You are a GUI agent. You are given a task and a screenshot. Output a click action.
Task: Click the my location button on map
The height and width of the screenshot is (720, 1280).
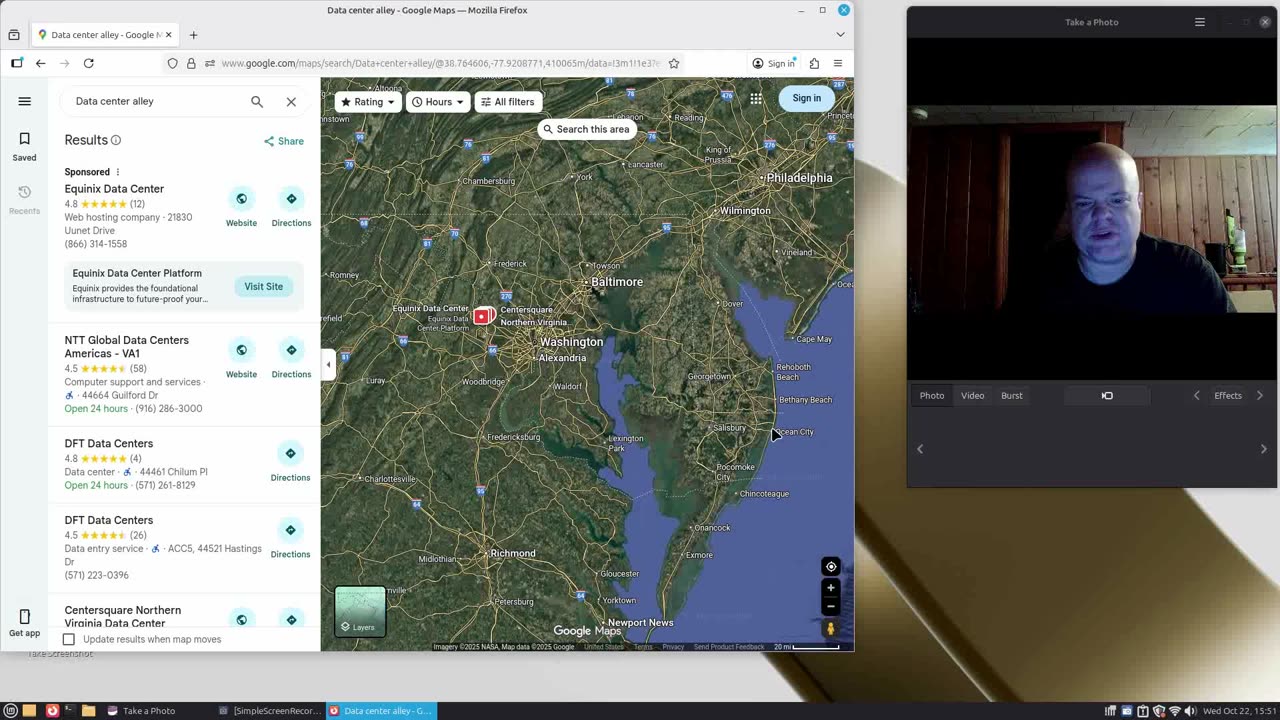click(830, 567)
